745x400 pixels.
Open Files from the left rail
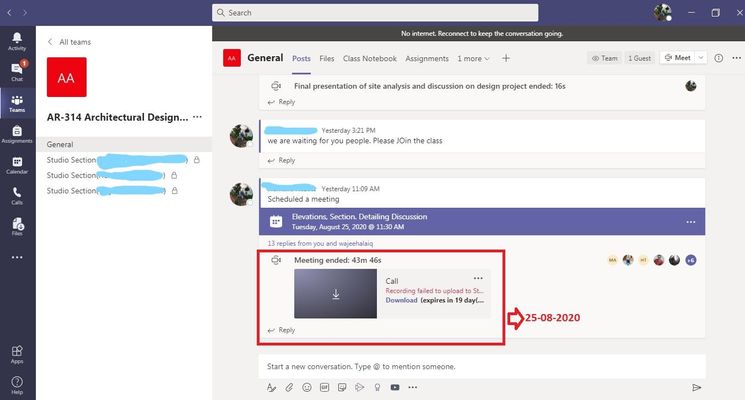pos(17,226)
